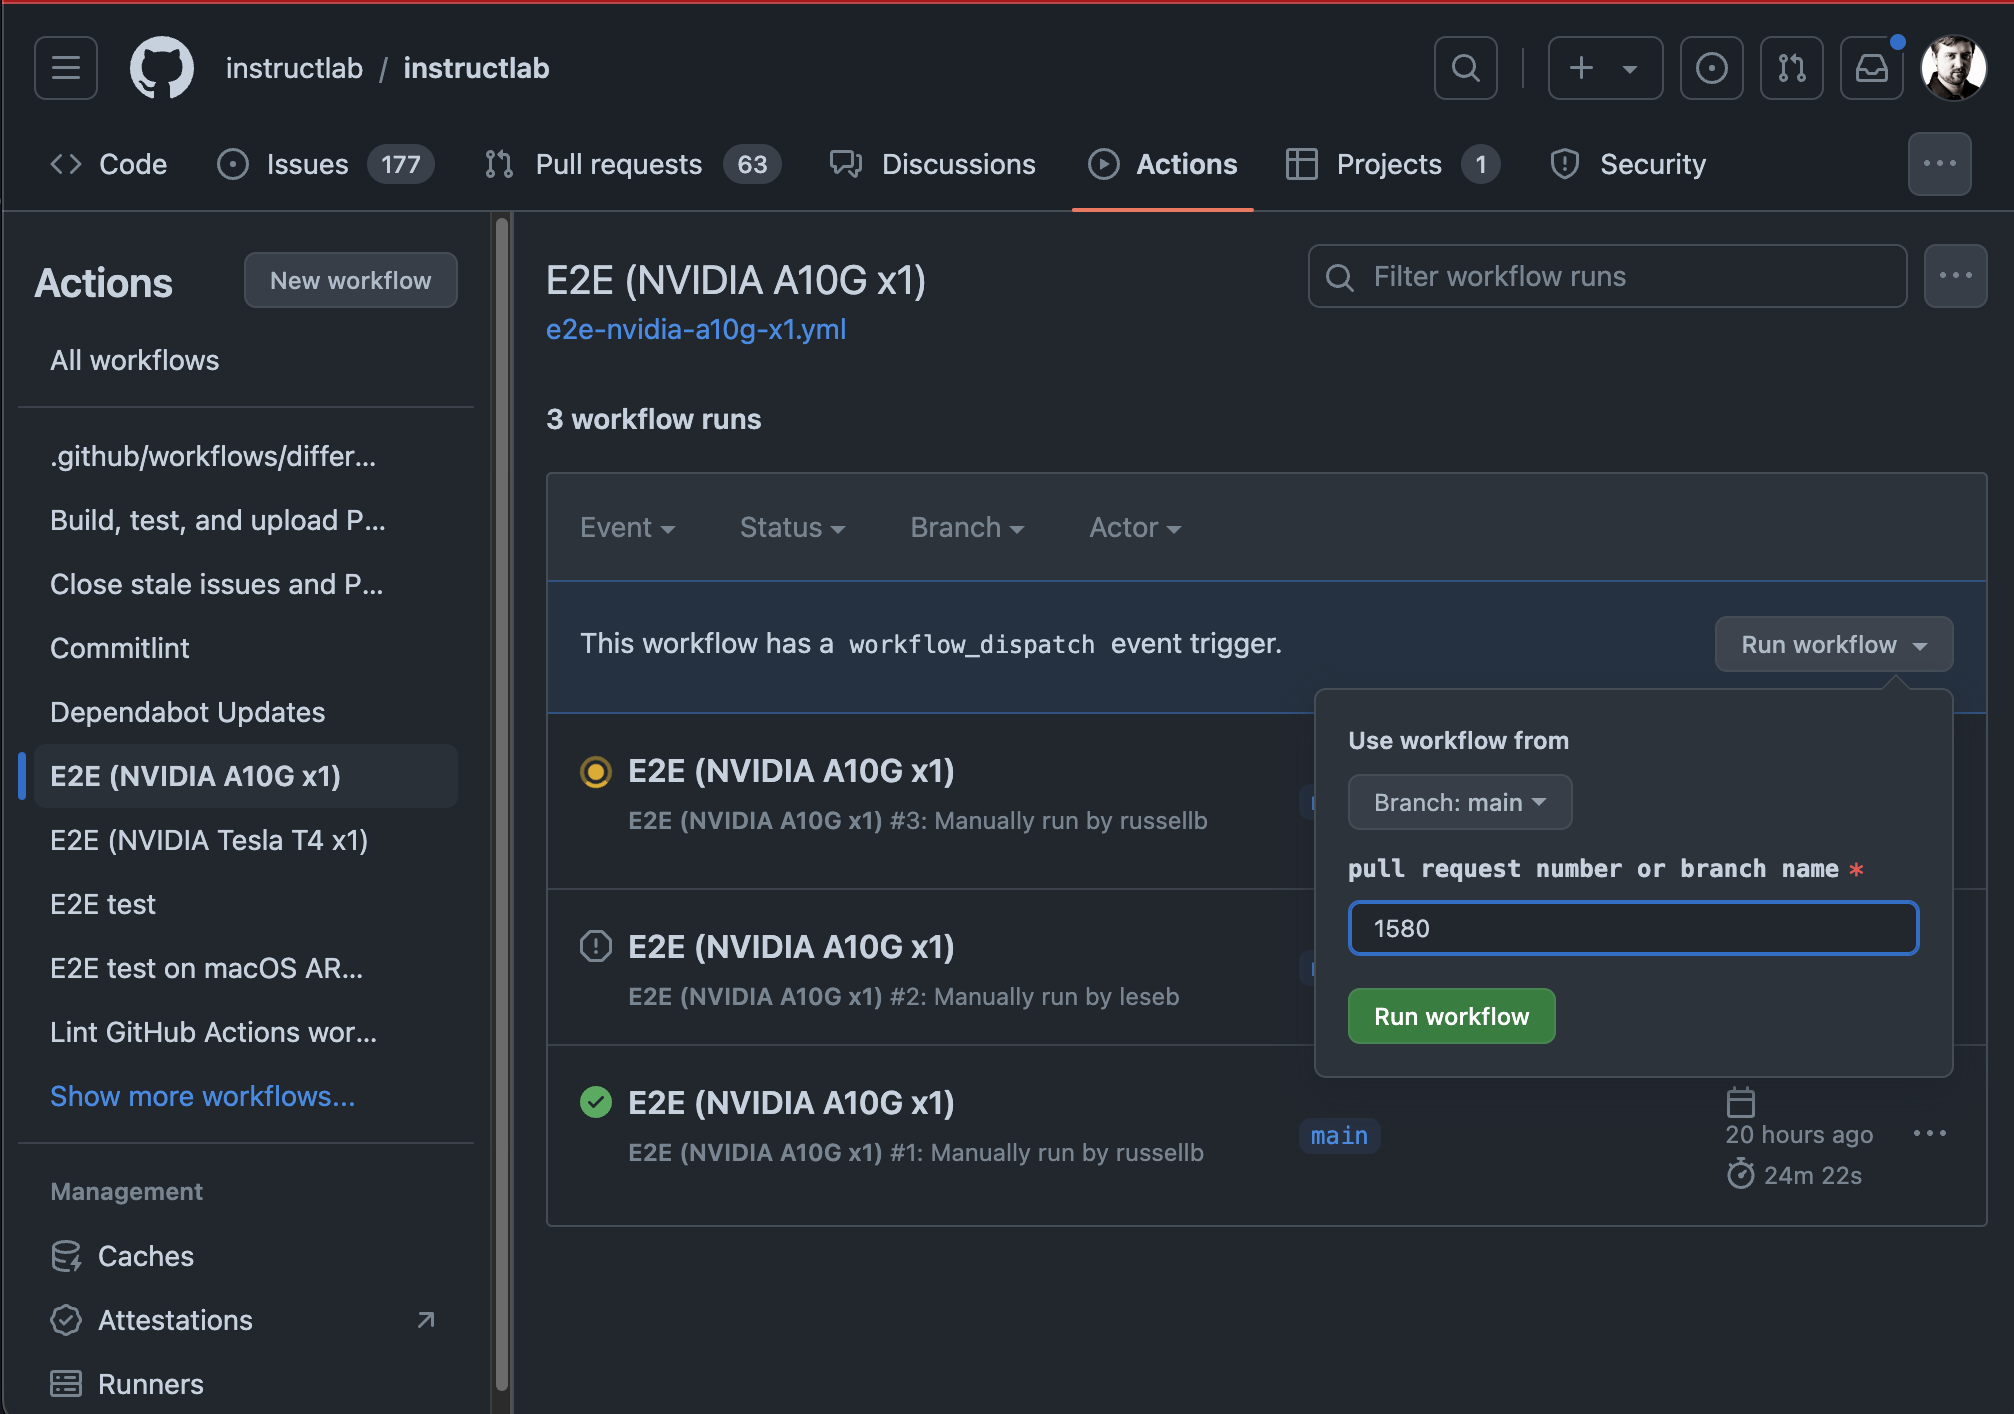
Task: Open the options menu for run #1
Action: point(1930,1133)
